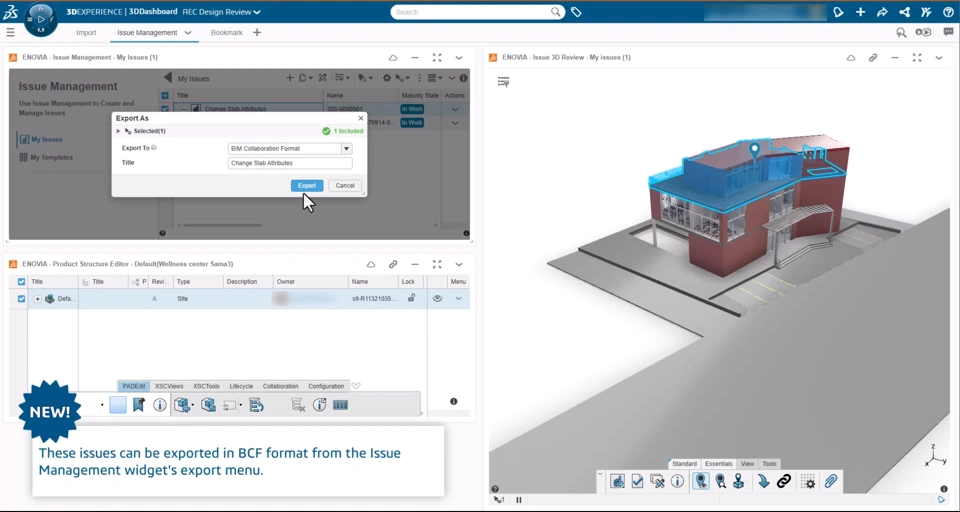Click the attachment paperclip icon in 3D toolbar
Viewport: 960px width, 512px height.
pos(830,481)
